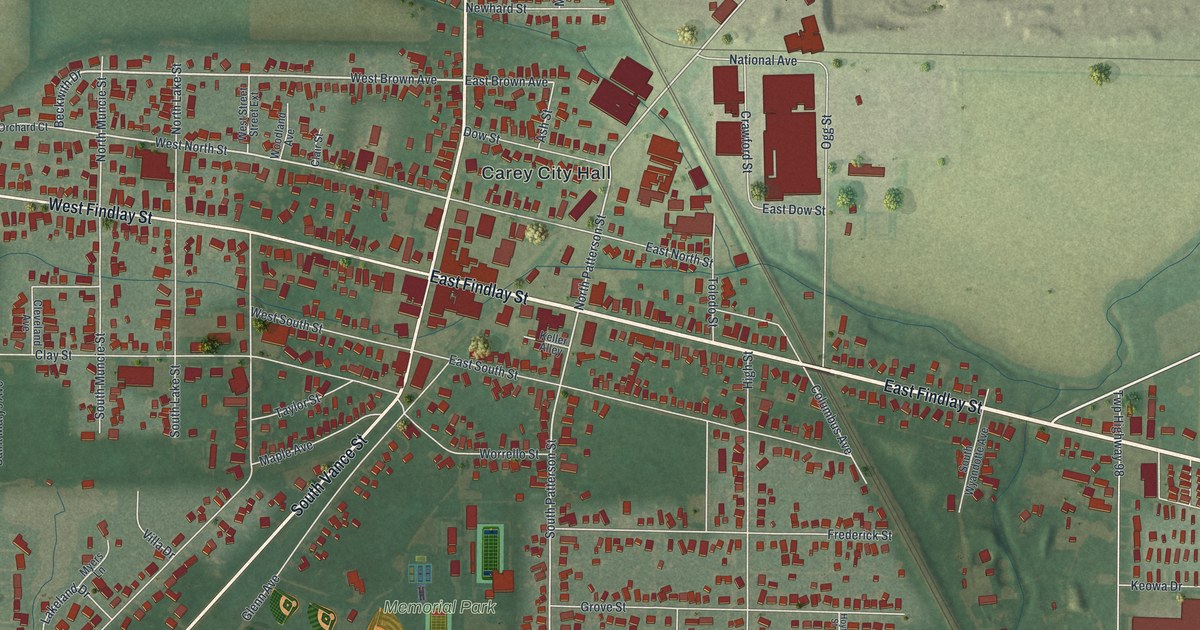Select the West South St label
Screen dimensions: 1200x630
pos(287,320)
